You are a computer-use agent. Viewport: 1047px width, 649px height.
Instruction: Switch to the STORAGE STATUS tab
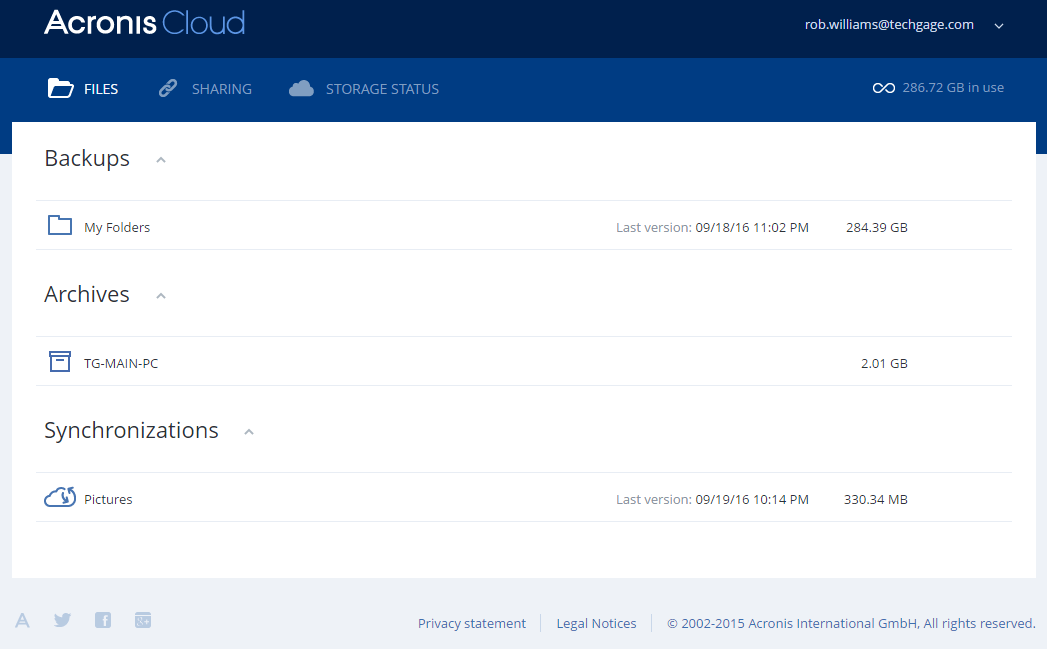pyautogui.click(x=382, y=89)
